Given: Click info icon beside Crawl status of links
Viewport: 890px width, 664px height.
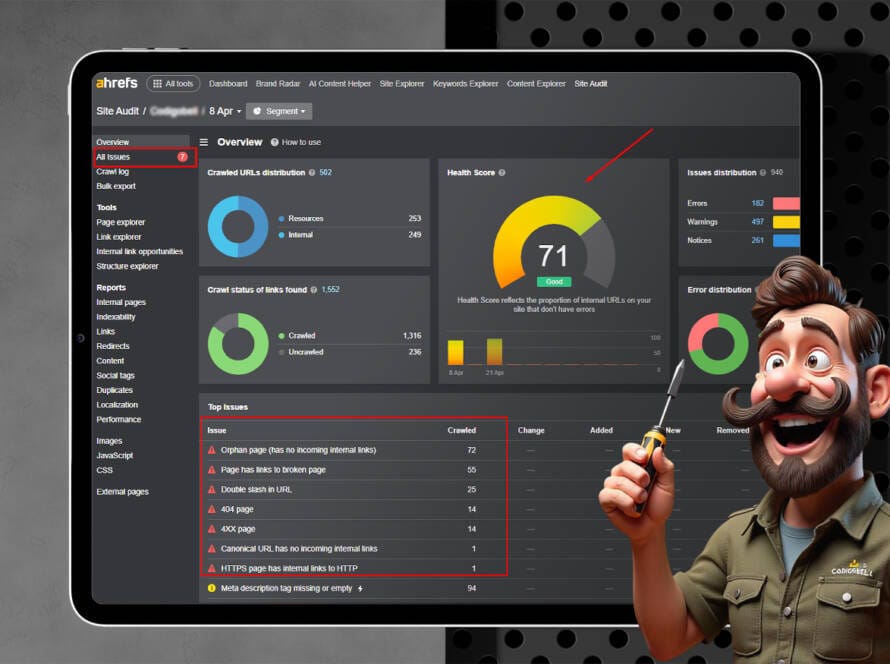Looking at the screenshot, I should tap(314, 290).
